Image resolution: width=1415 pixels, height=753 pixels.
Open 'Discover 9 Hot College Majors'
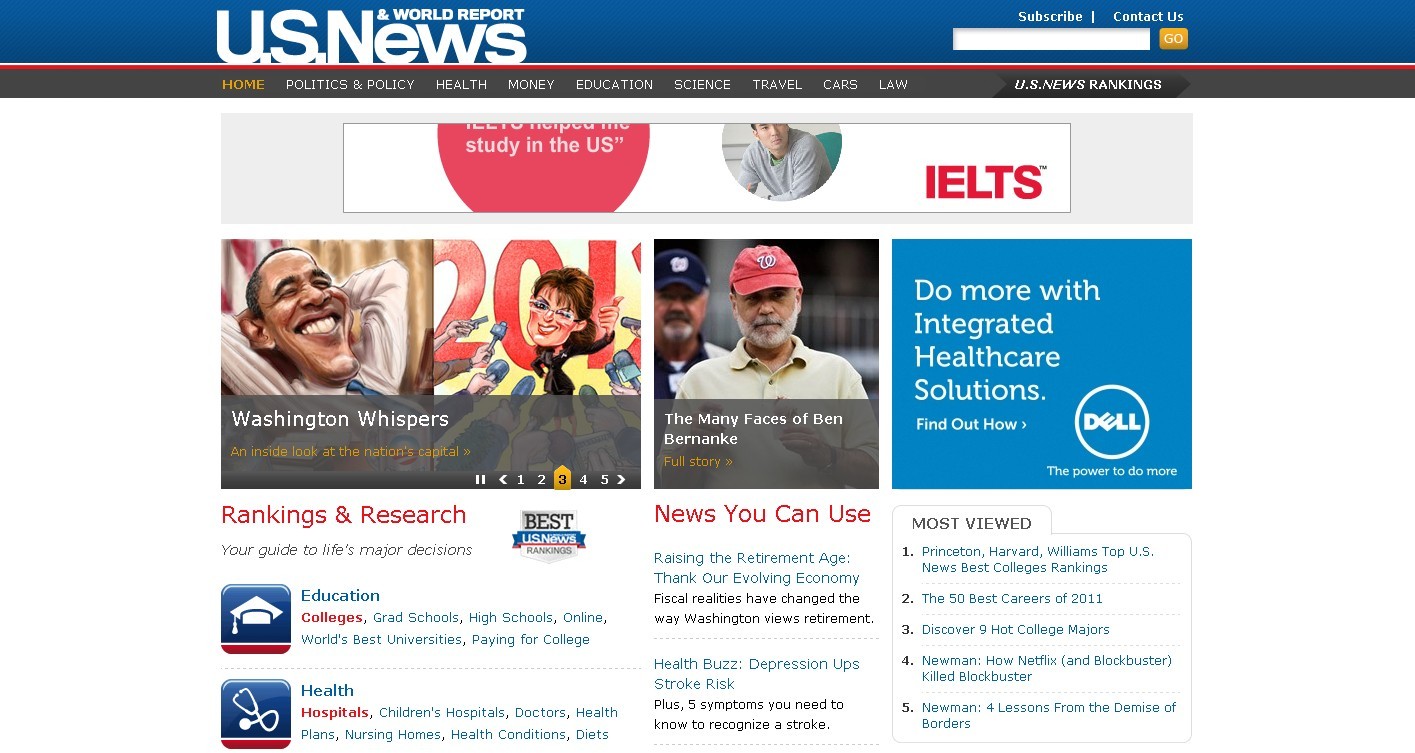click(1016, 629)
